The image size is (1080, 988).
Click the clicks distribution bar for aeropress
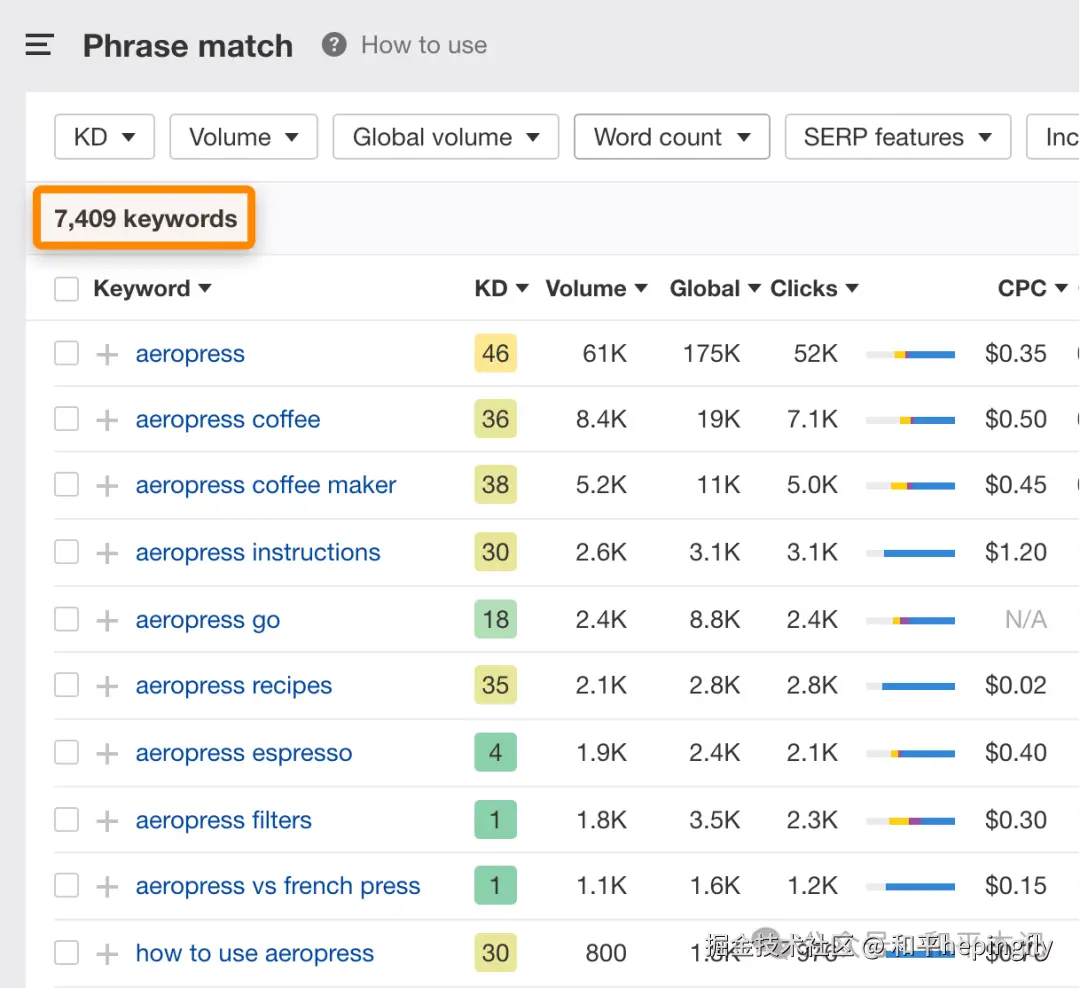pos(910,354)
